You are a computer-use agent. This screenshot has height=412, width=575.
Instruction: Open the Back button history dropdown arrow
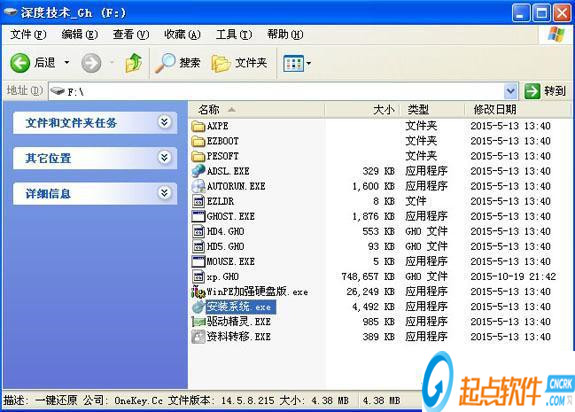pyautogui.click(x=67, y=63)
